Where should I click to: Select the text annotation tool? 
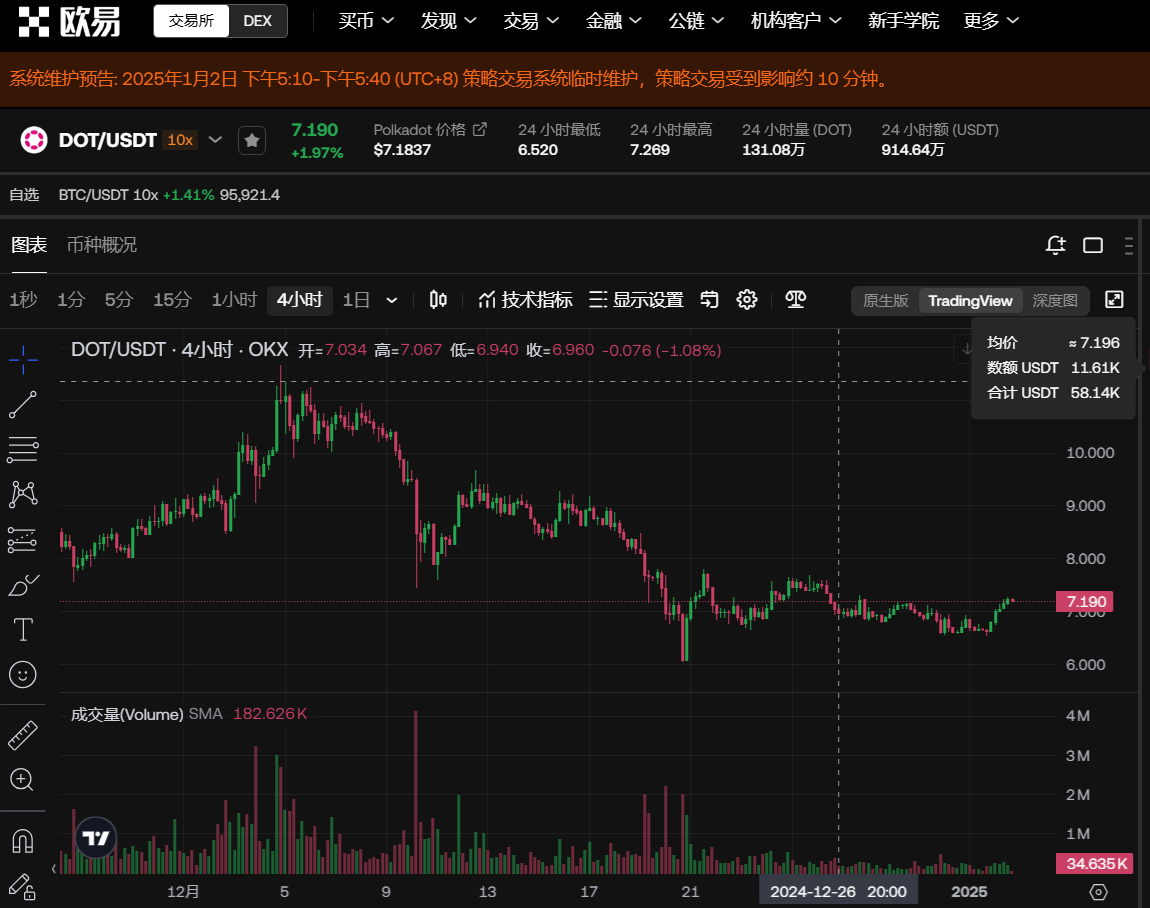23,630
